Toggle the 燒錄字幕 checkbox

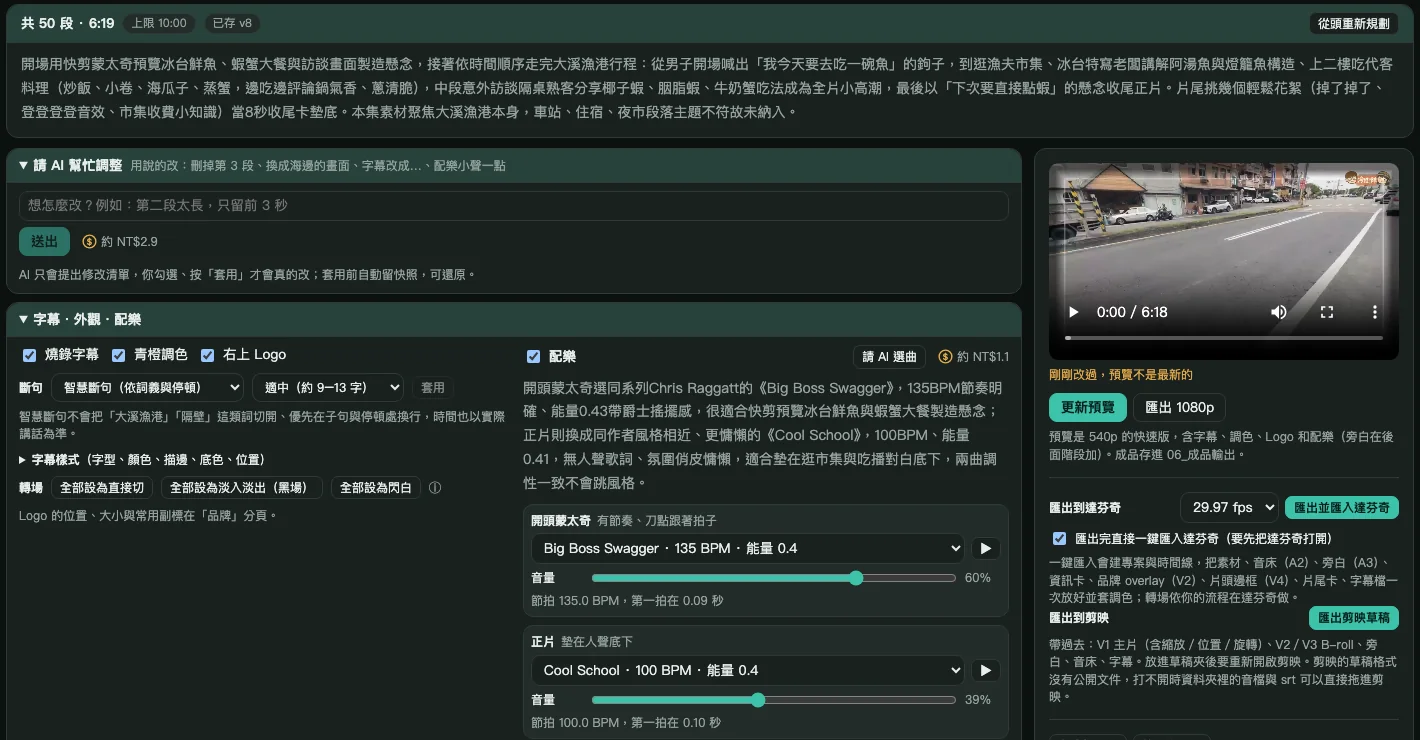29,355
